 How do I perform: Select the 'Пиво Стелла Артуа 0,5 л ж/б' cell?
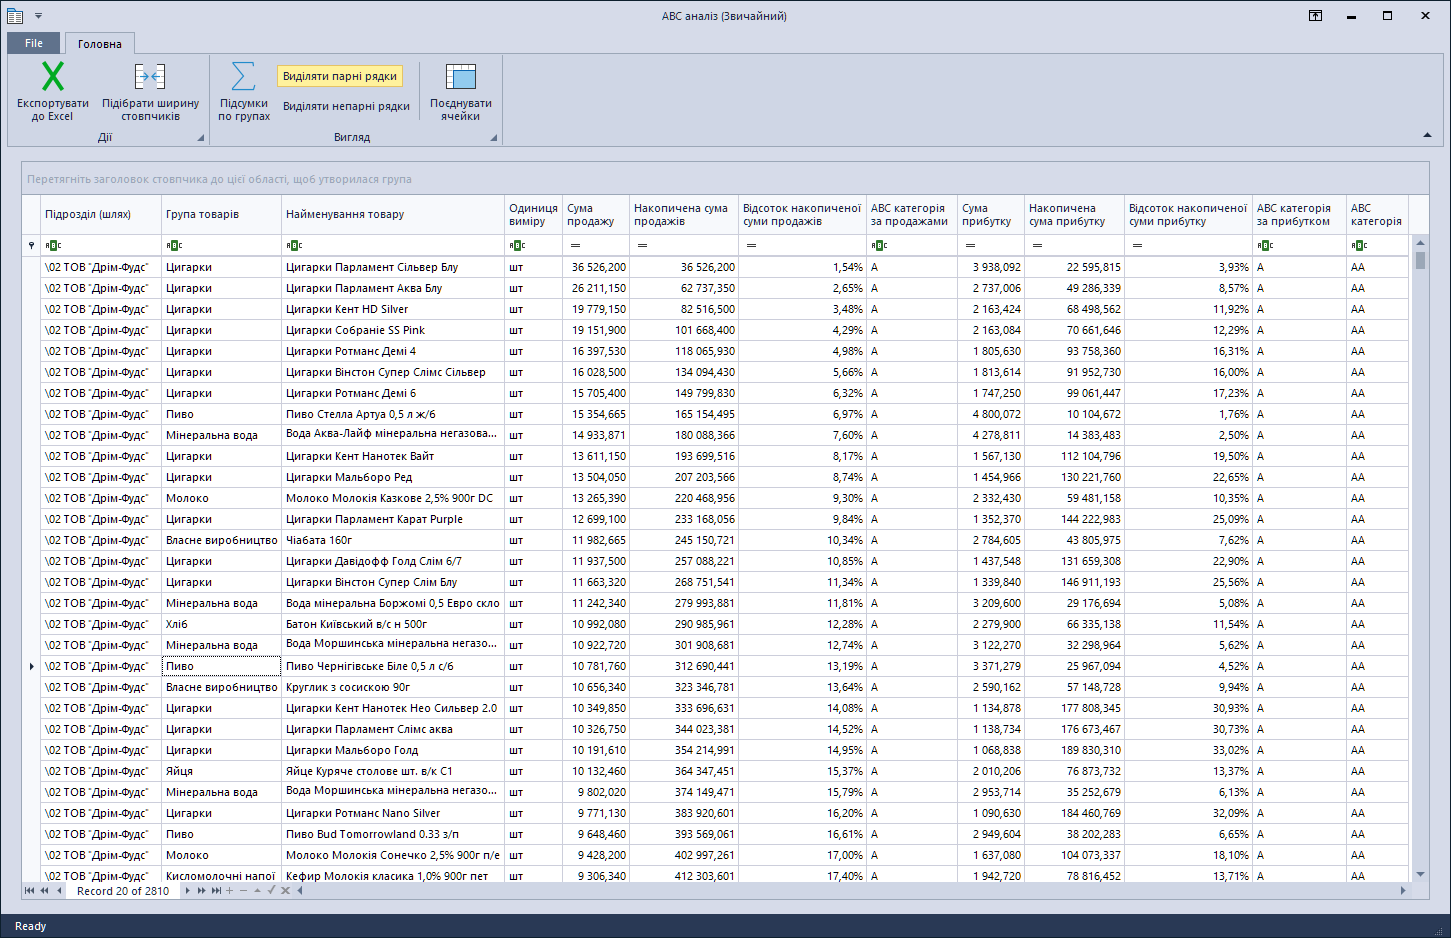pyautogui.click(x=393, y=414)
